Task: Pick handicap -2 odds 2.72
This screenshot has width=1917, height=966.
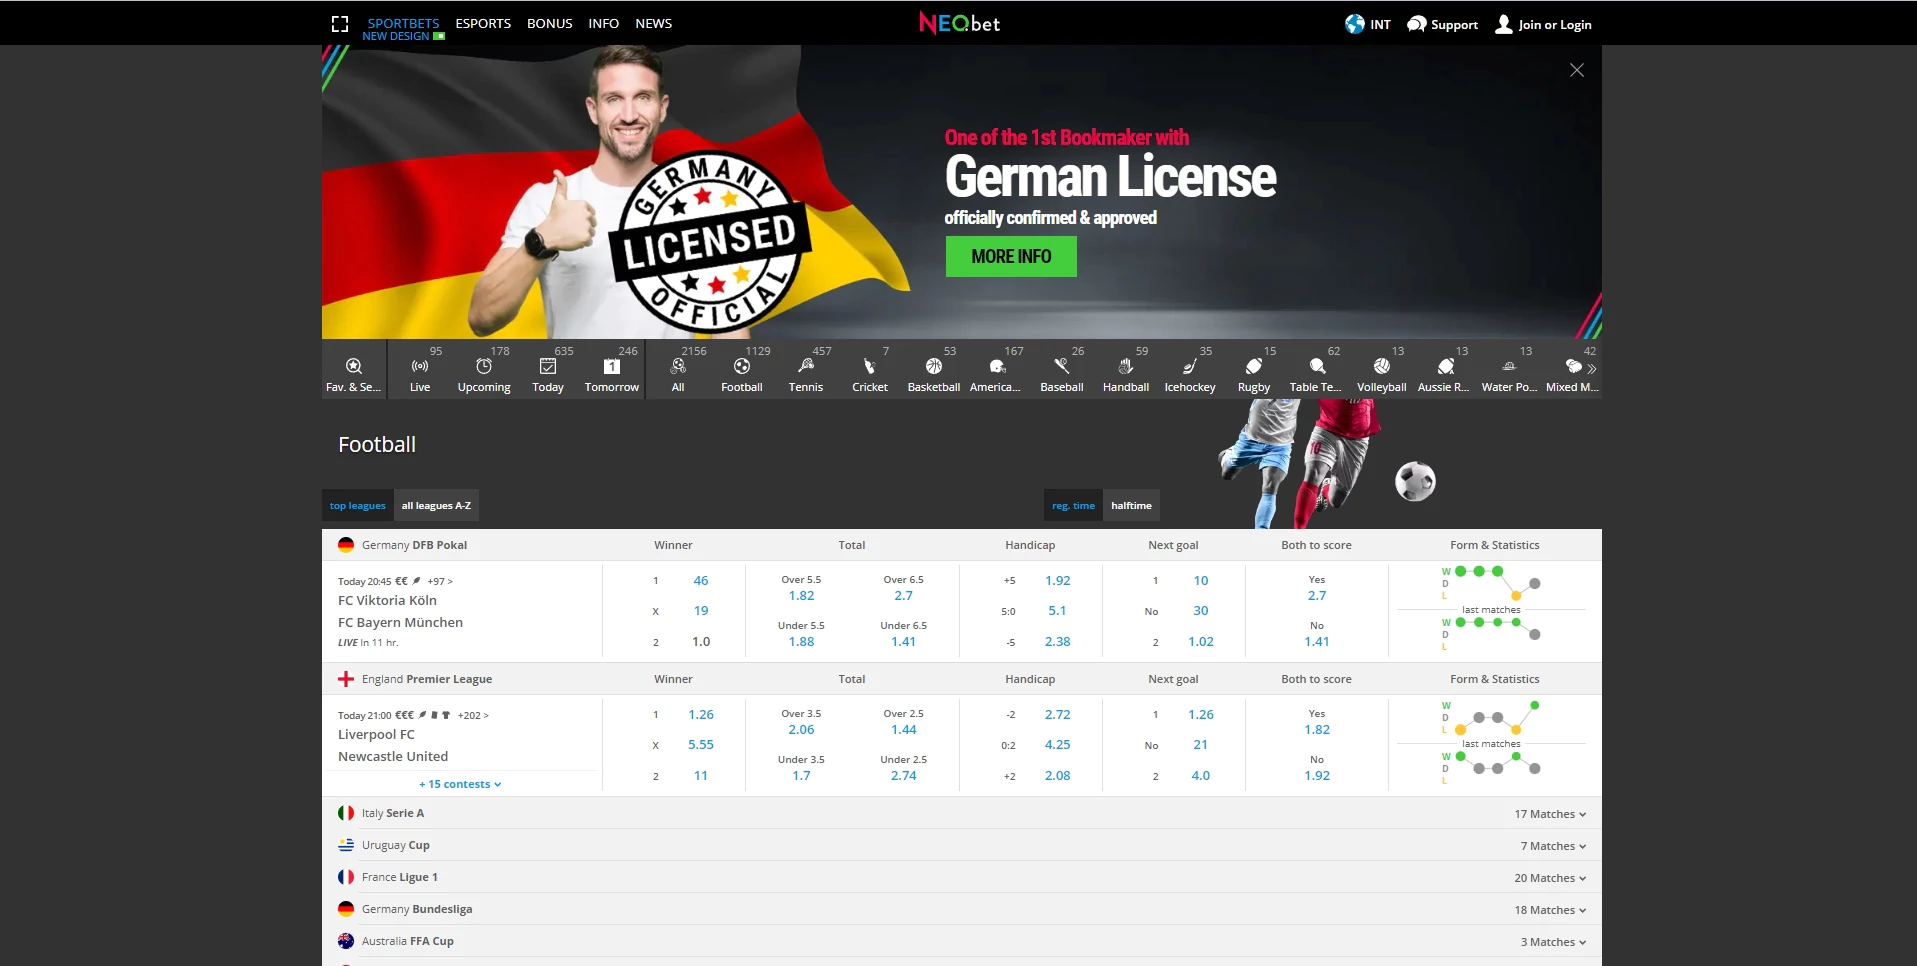Action: click(1057, 714)
